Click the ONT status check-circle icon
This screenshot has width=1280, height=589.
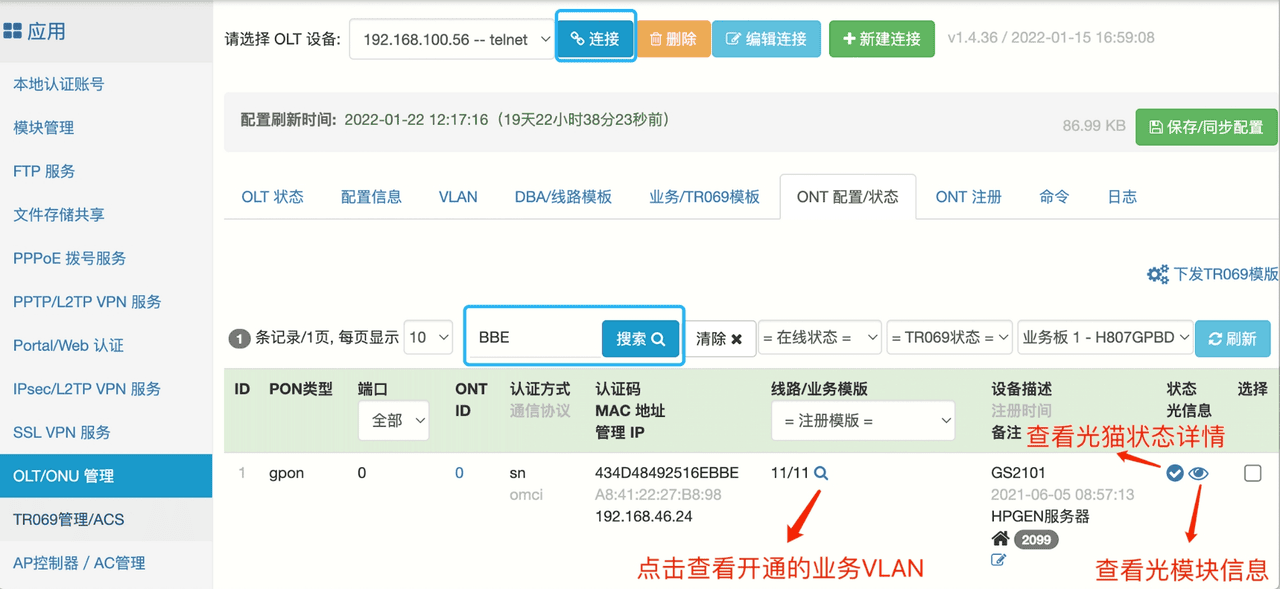pyautogui.click(x=1175, y=474)
